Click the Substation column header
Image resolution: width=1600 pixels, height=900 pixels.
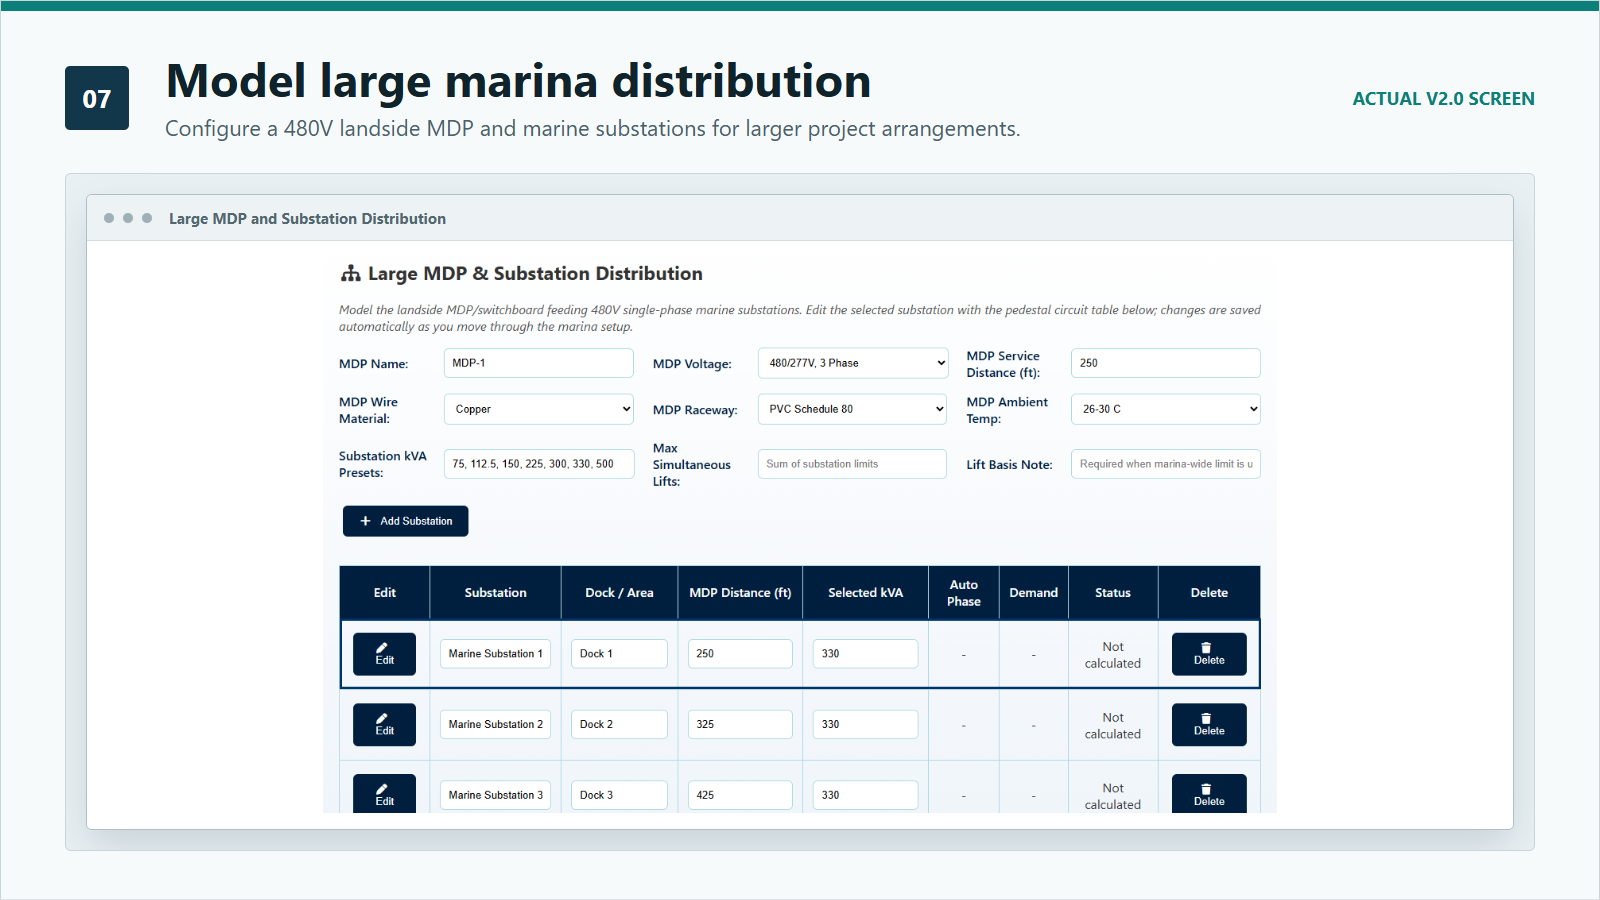(x=495, y=593)
